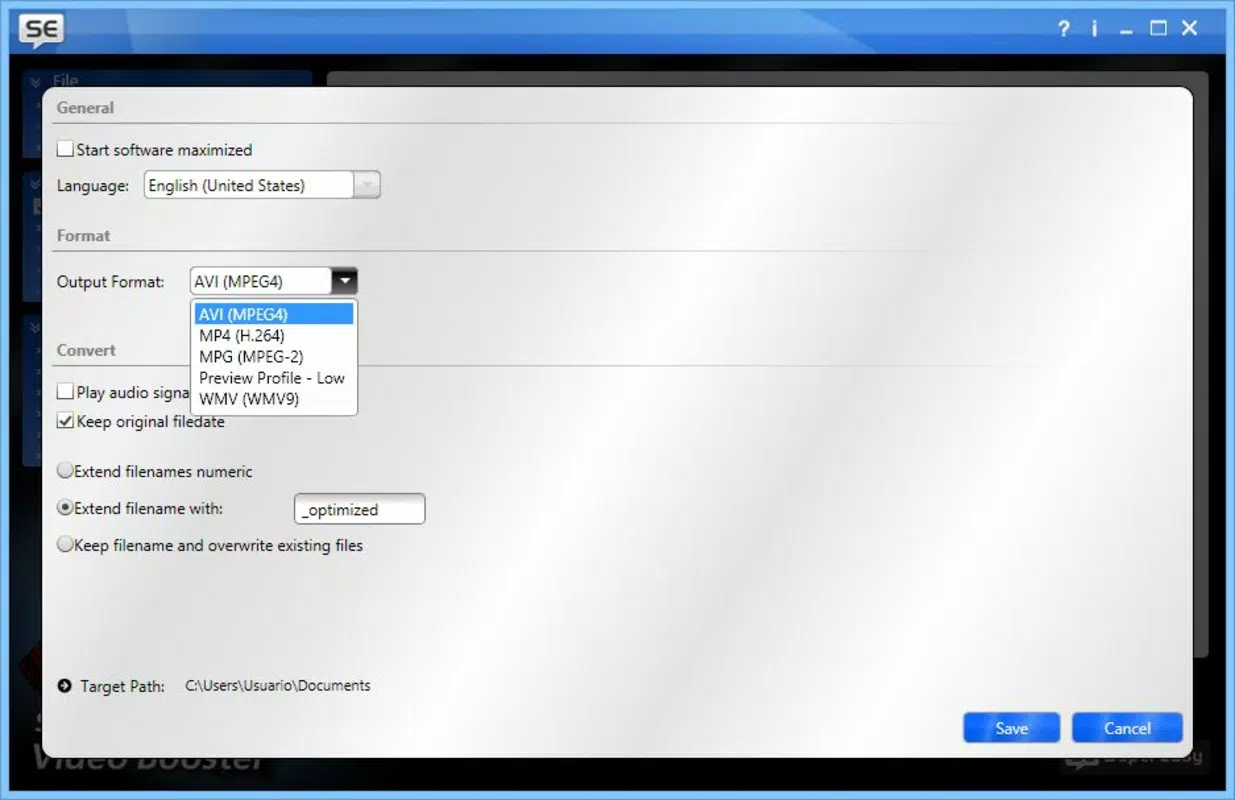The width and height of the screenshot is (1235, 800).
Task: Save the settings
Action: [x=1011, y=728]
